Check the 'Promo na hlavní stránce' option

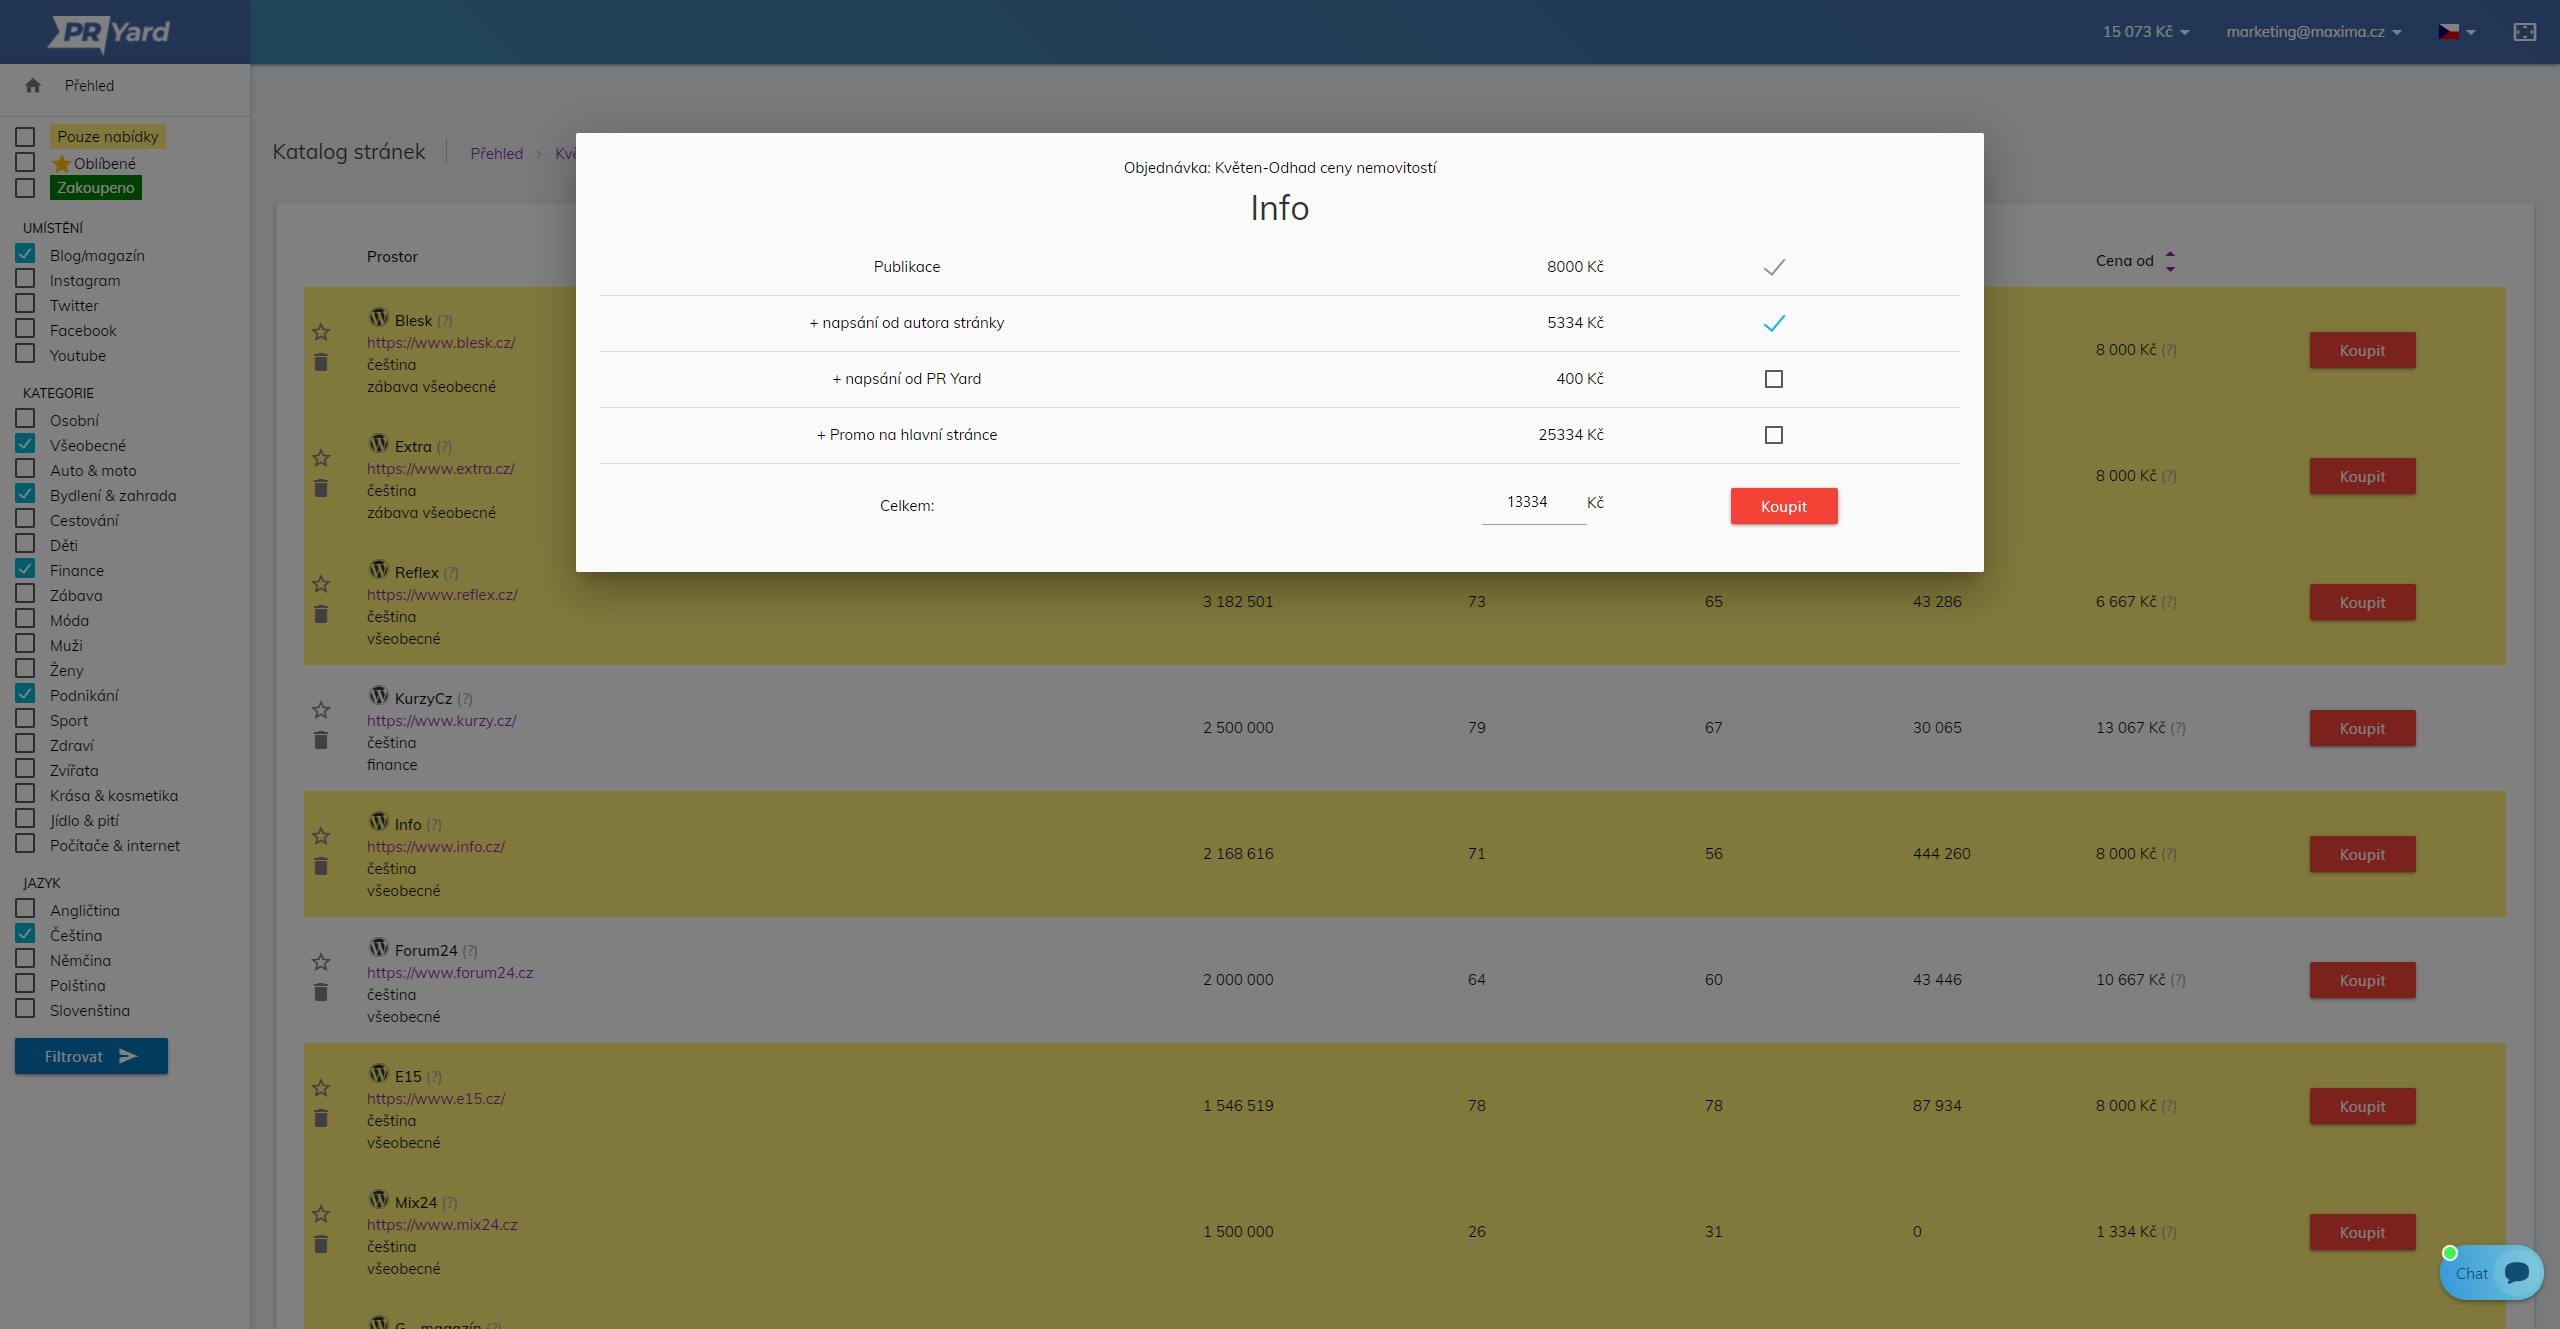[x=1773, y=435]
